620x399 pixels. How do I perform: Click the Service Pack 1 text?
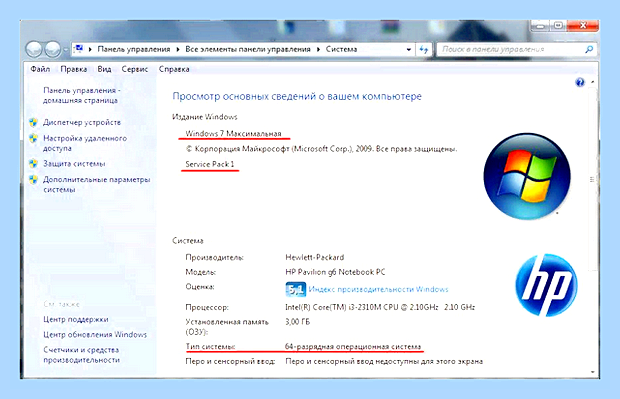(210, 164)
